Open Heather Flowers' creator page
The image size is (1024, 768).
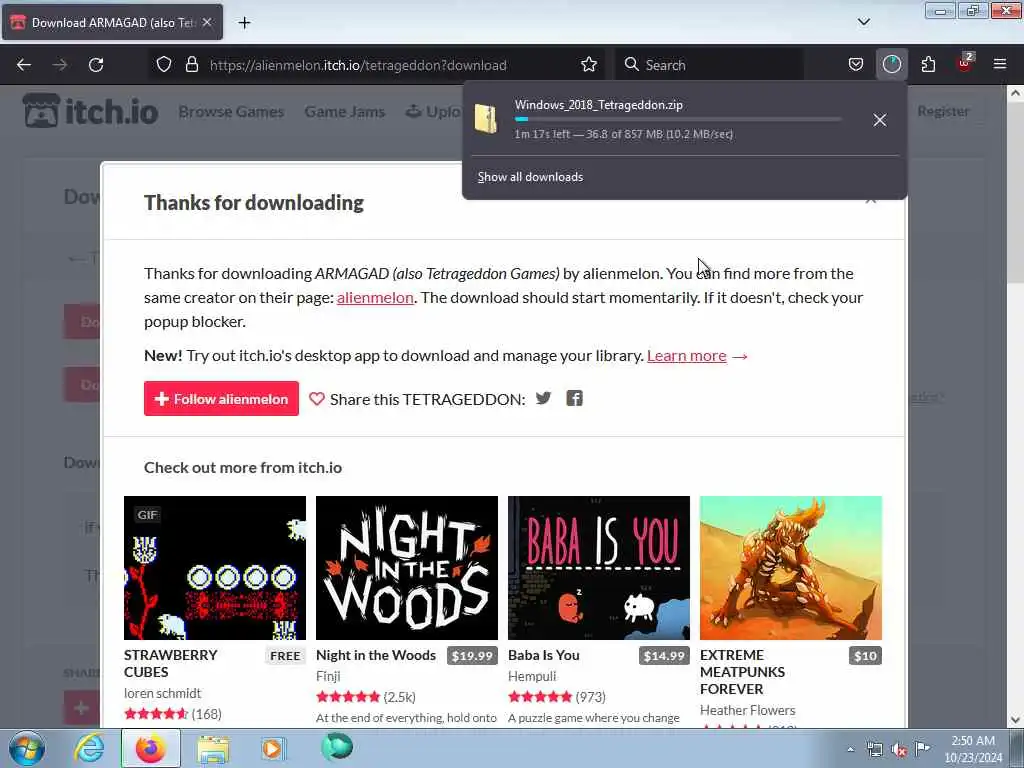click(x=748, y=711)
